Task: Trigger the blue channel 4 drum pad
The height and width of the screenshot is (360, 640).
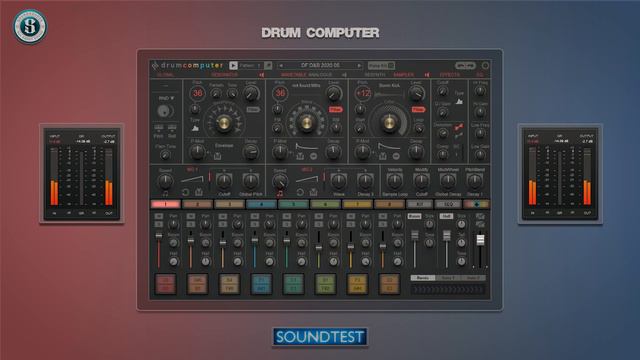Action: 261,284
